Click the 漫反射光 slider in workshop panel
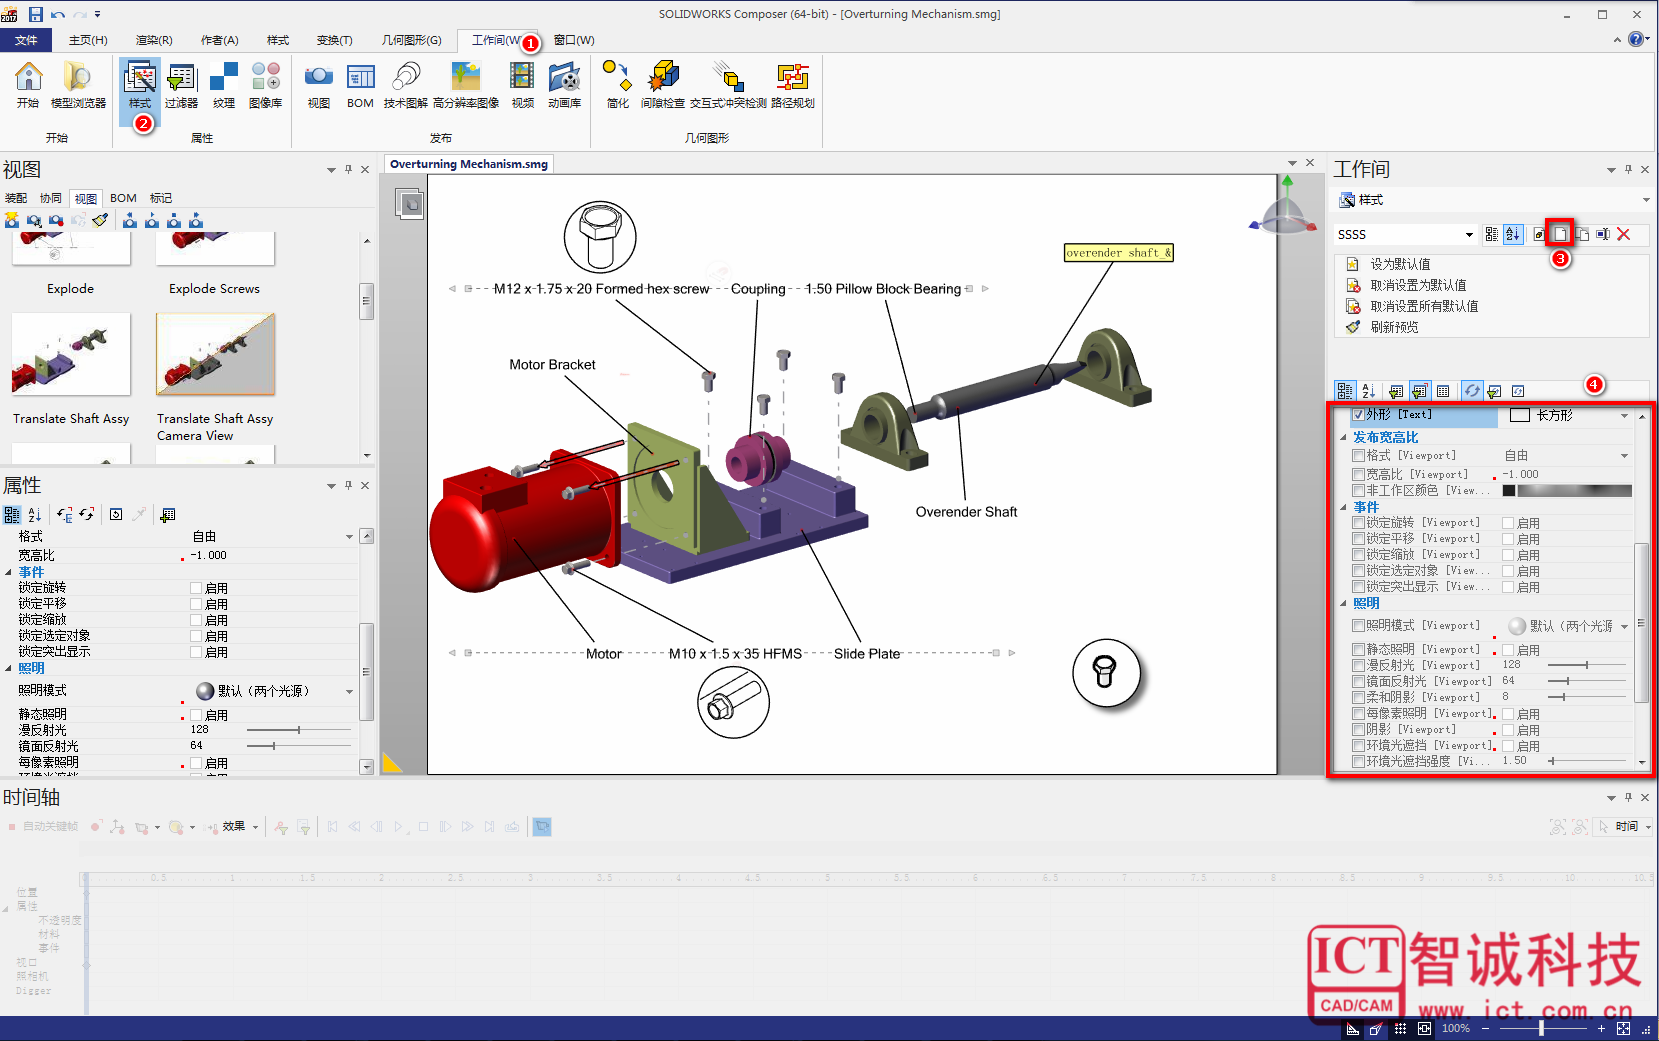Viewport: 1659px width, 1041px height. point(1586,665)
